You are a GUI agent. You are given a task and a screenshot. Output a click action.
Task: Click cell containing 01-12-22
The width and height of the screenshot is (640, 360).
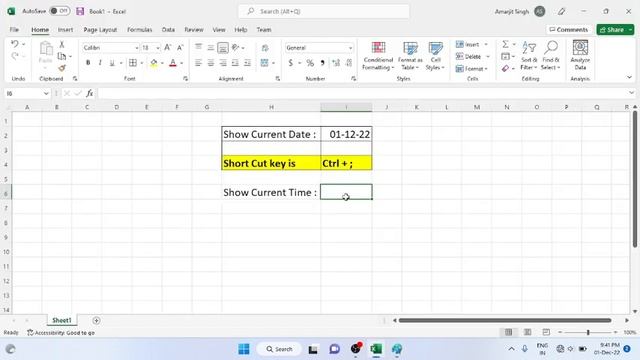coord(346,134)
